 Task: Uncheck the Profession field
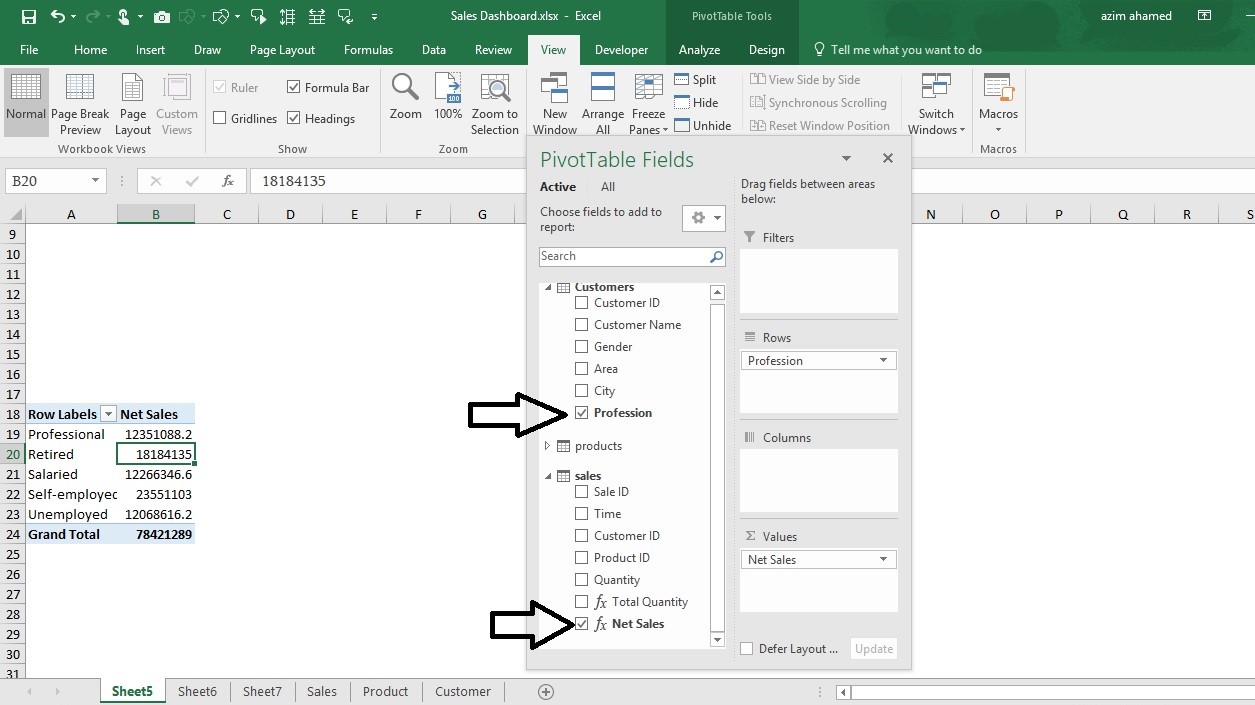click(581, 413)
